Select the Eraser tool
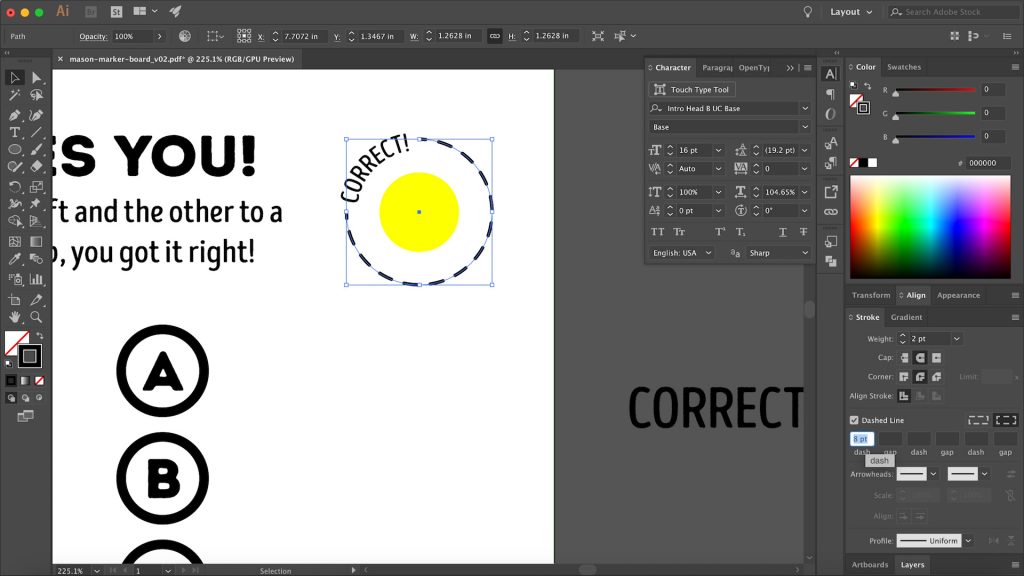The width and height of the screenshot is (1024, 576). [37, 167]
